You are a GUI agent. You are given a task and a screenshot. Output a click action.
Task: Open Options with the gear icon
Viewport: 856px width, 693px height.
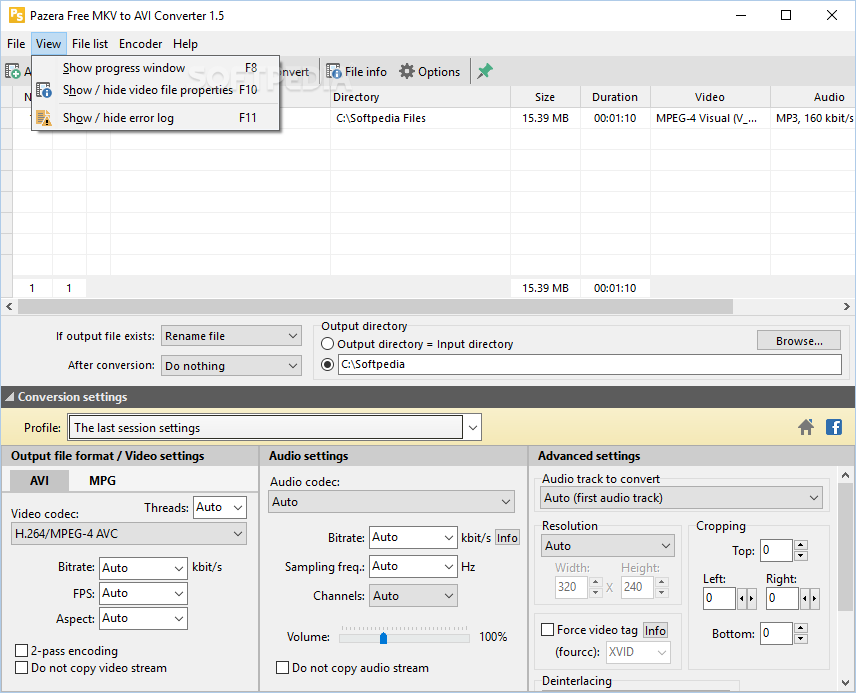click(429, 72)
